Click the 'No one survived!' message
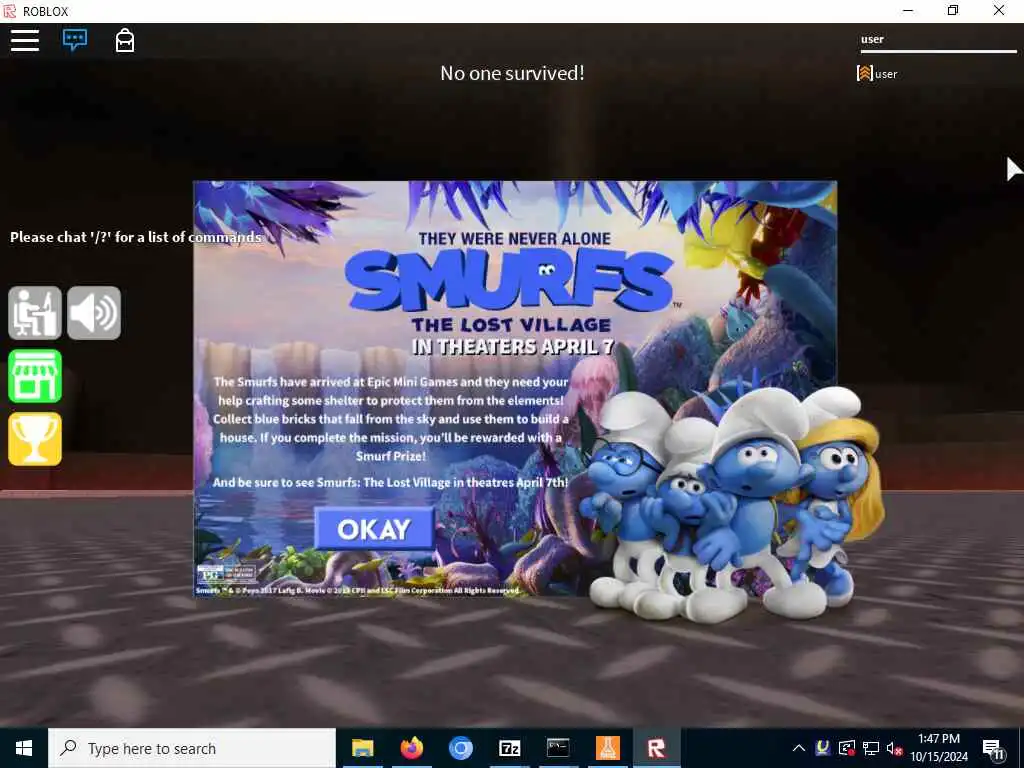This screenshot has width=1024, height=768. pos(512,73)
